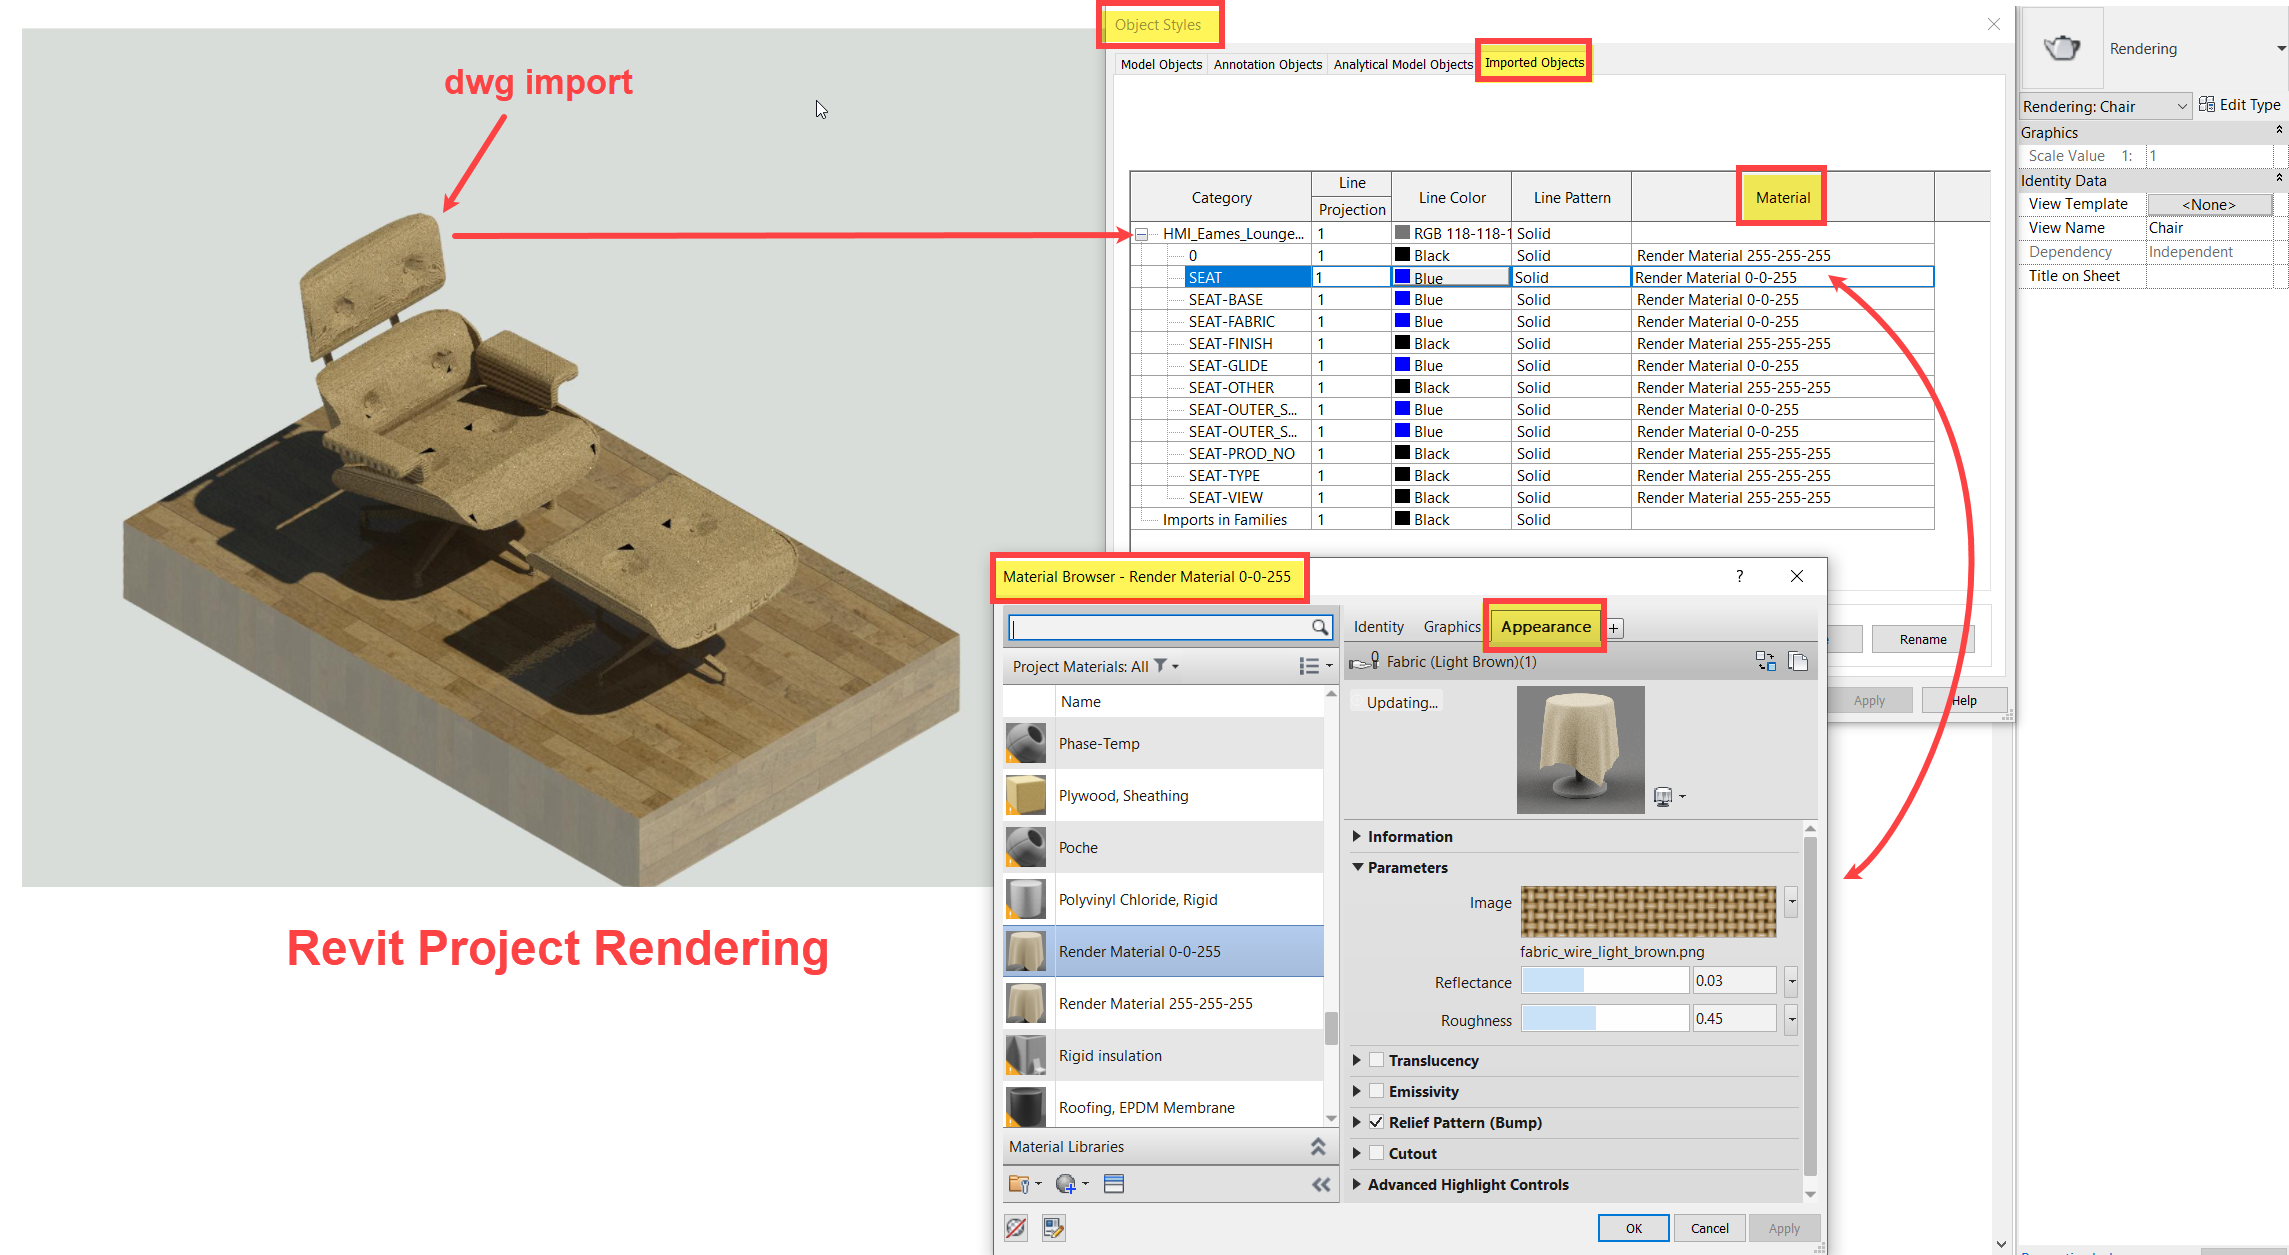Click the swap asset icon for Fabric material
Viewport: 2289px width, 1255px height.
1765,661
